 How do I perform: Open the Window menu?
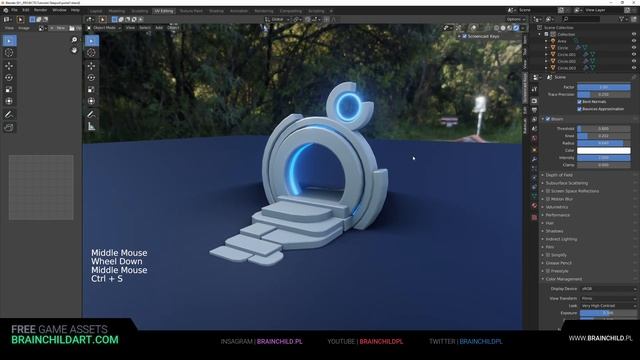[59, 10]
